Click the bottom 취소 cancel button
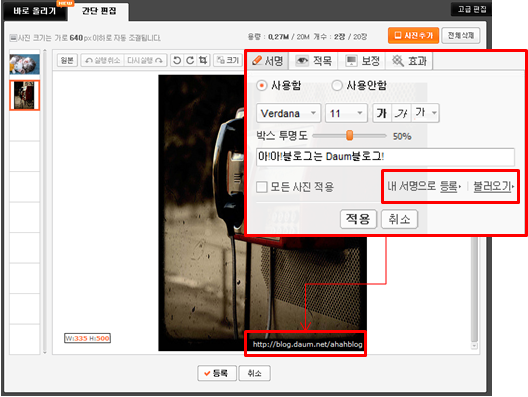Viewport: 528px width, 397px height. pyautogui.click(x=255, y=373)
